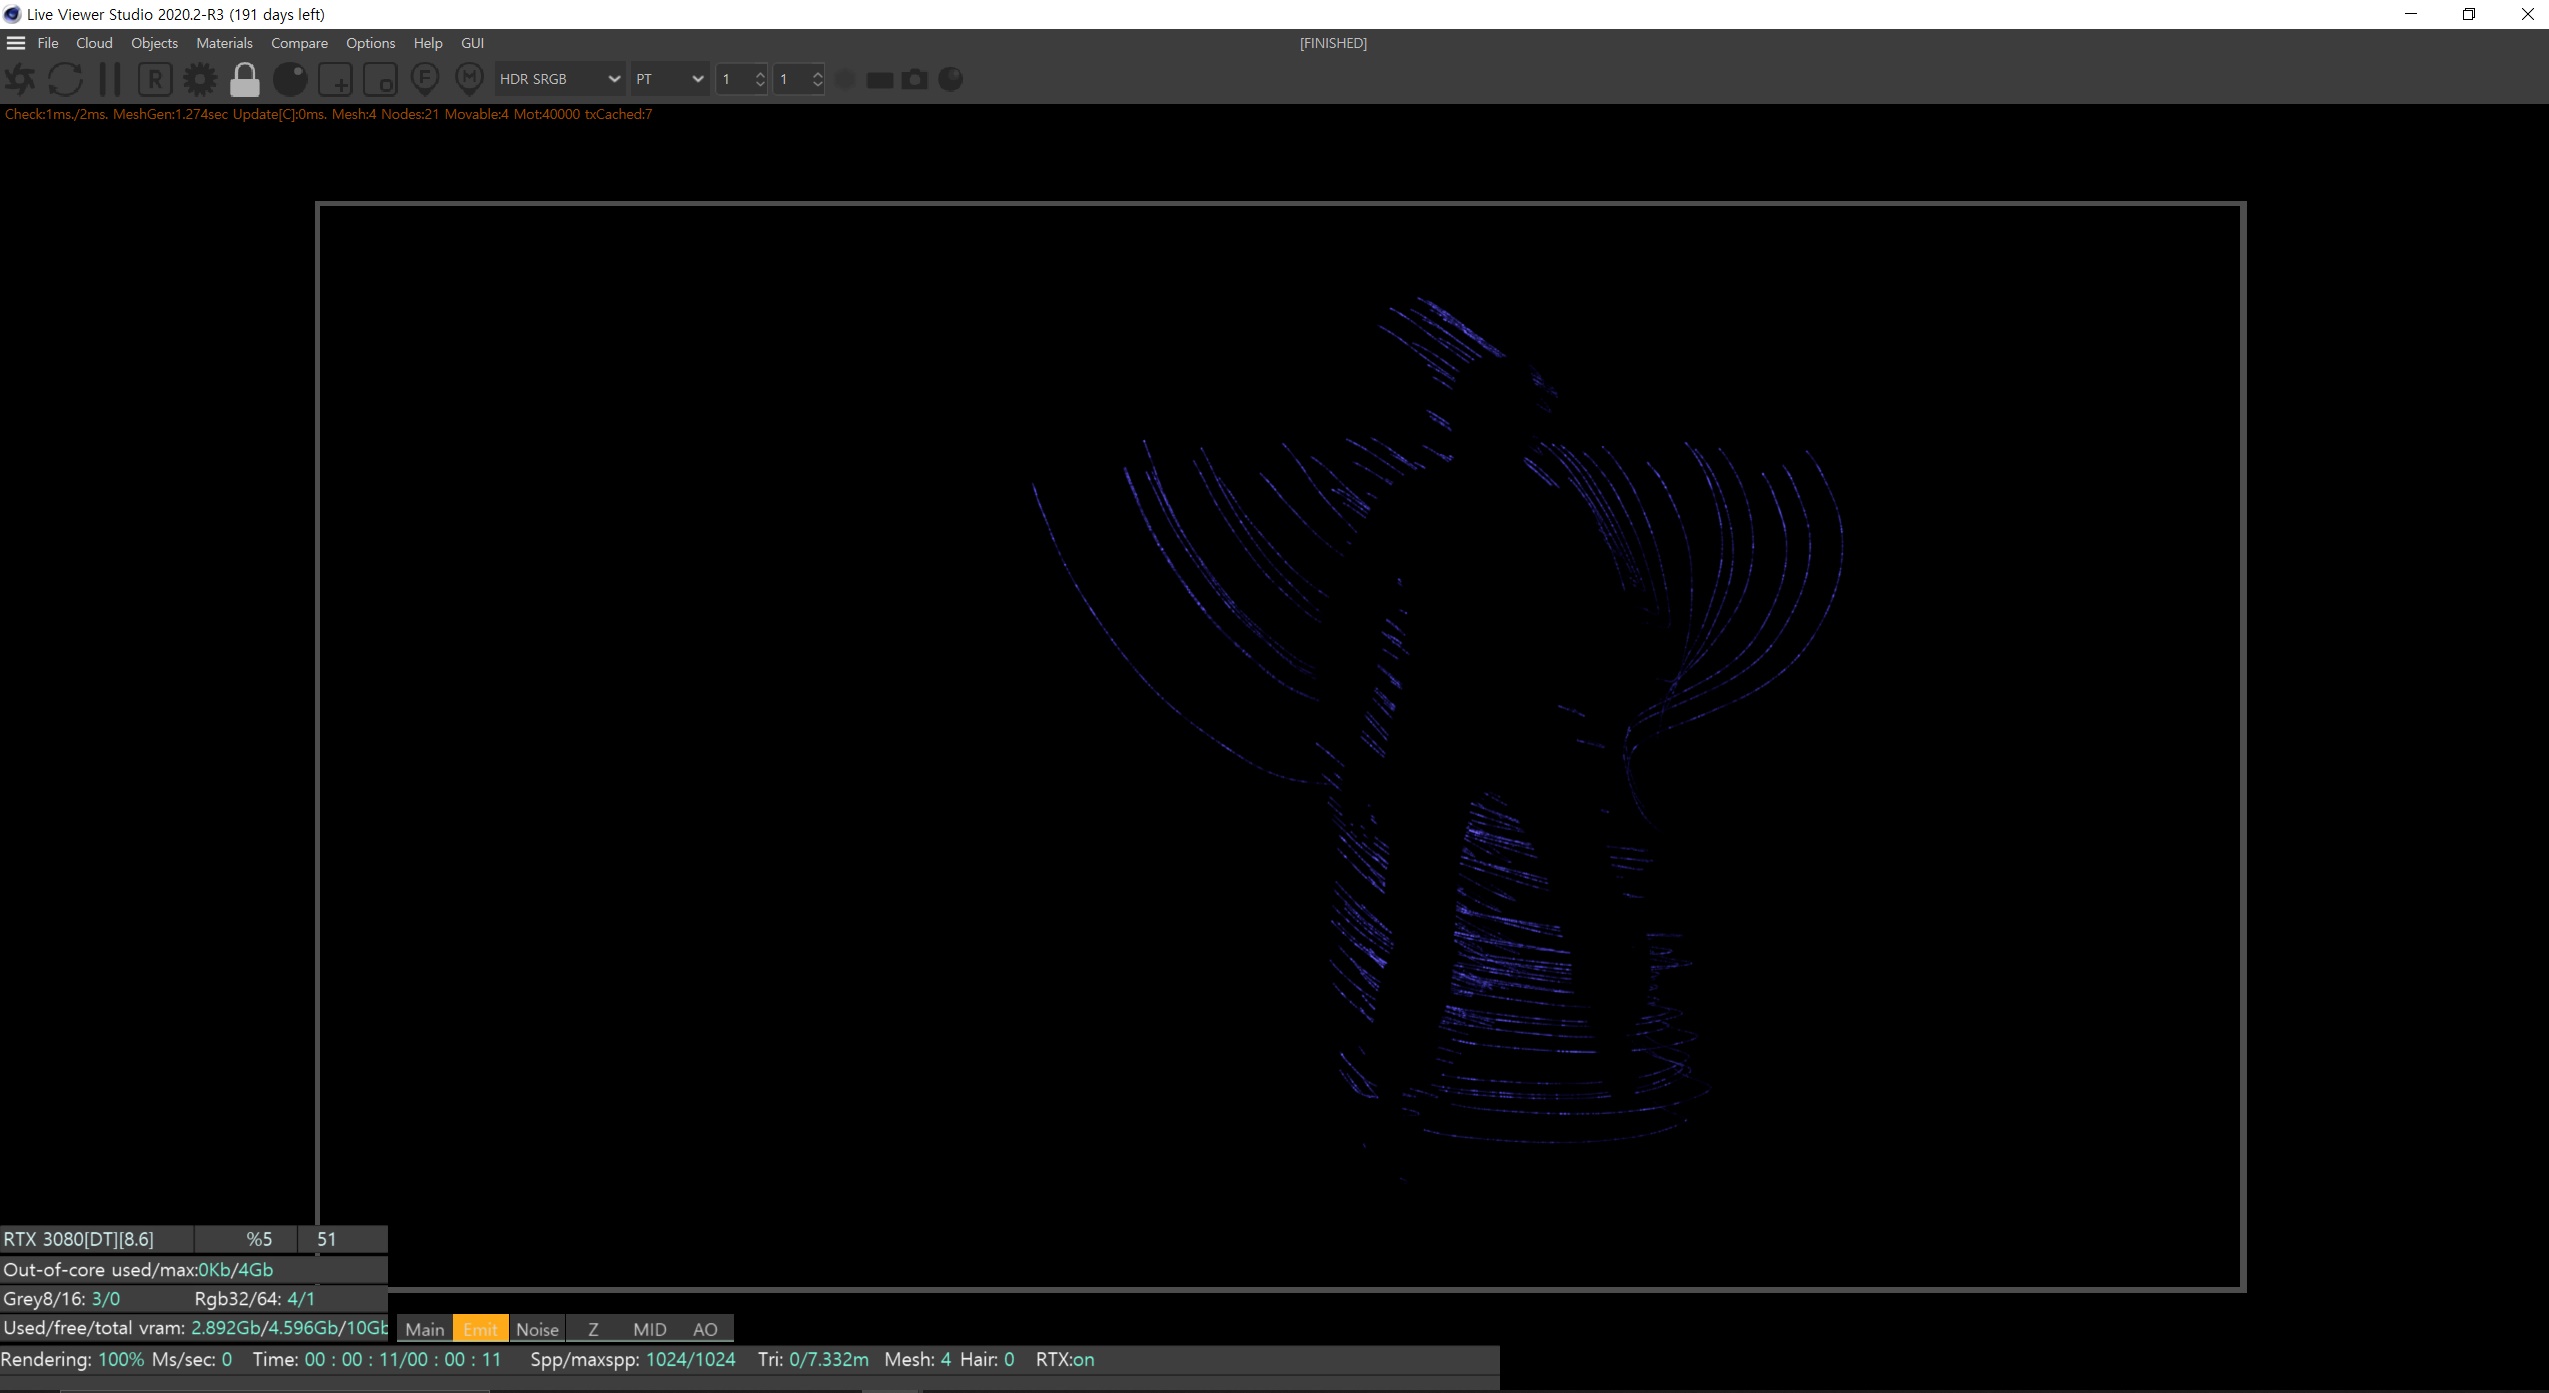Click the second numeric input field

(791, 79)
